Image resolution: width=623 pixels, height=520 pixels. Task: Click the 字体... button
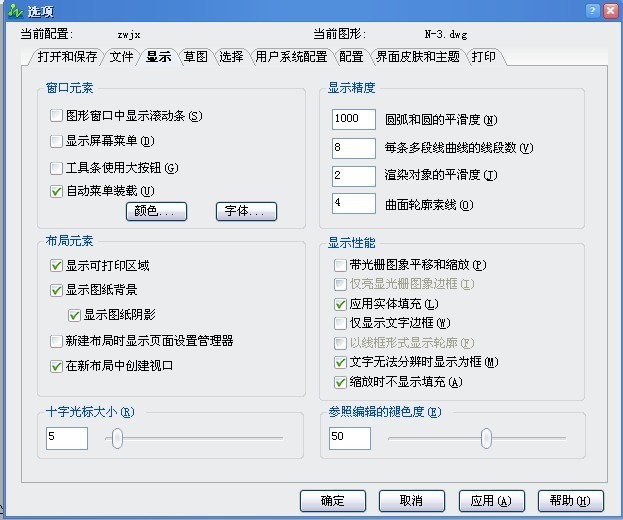246,211
